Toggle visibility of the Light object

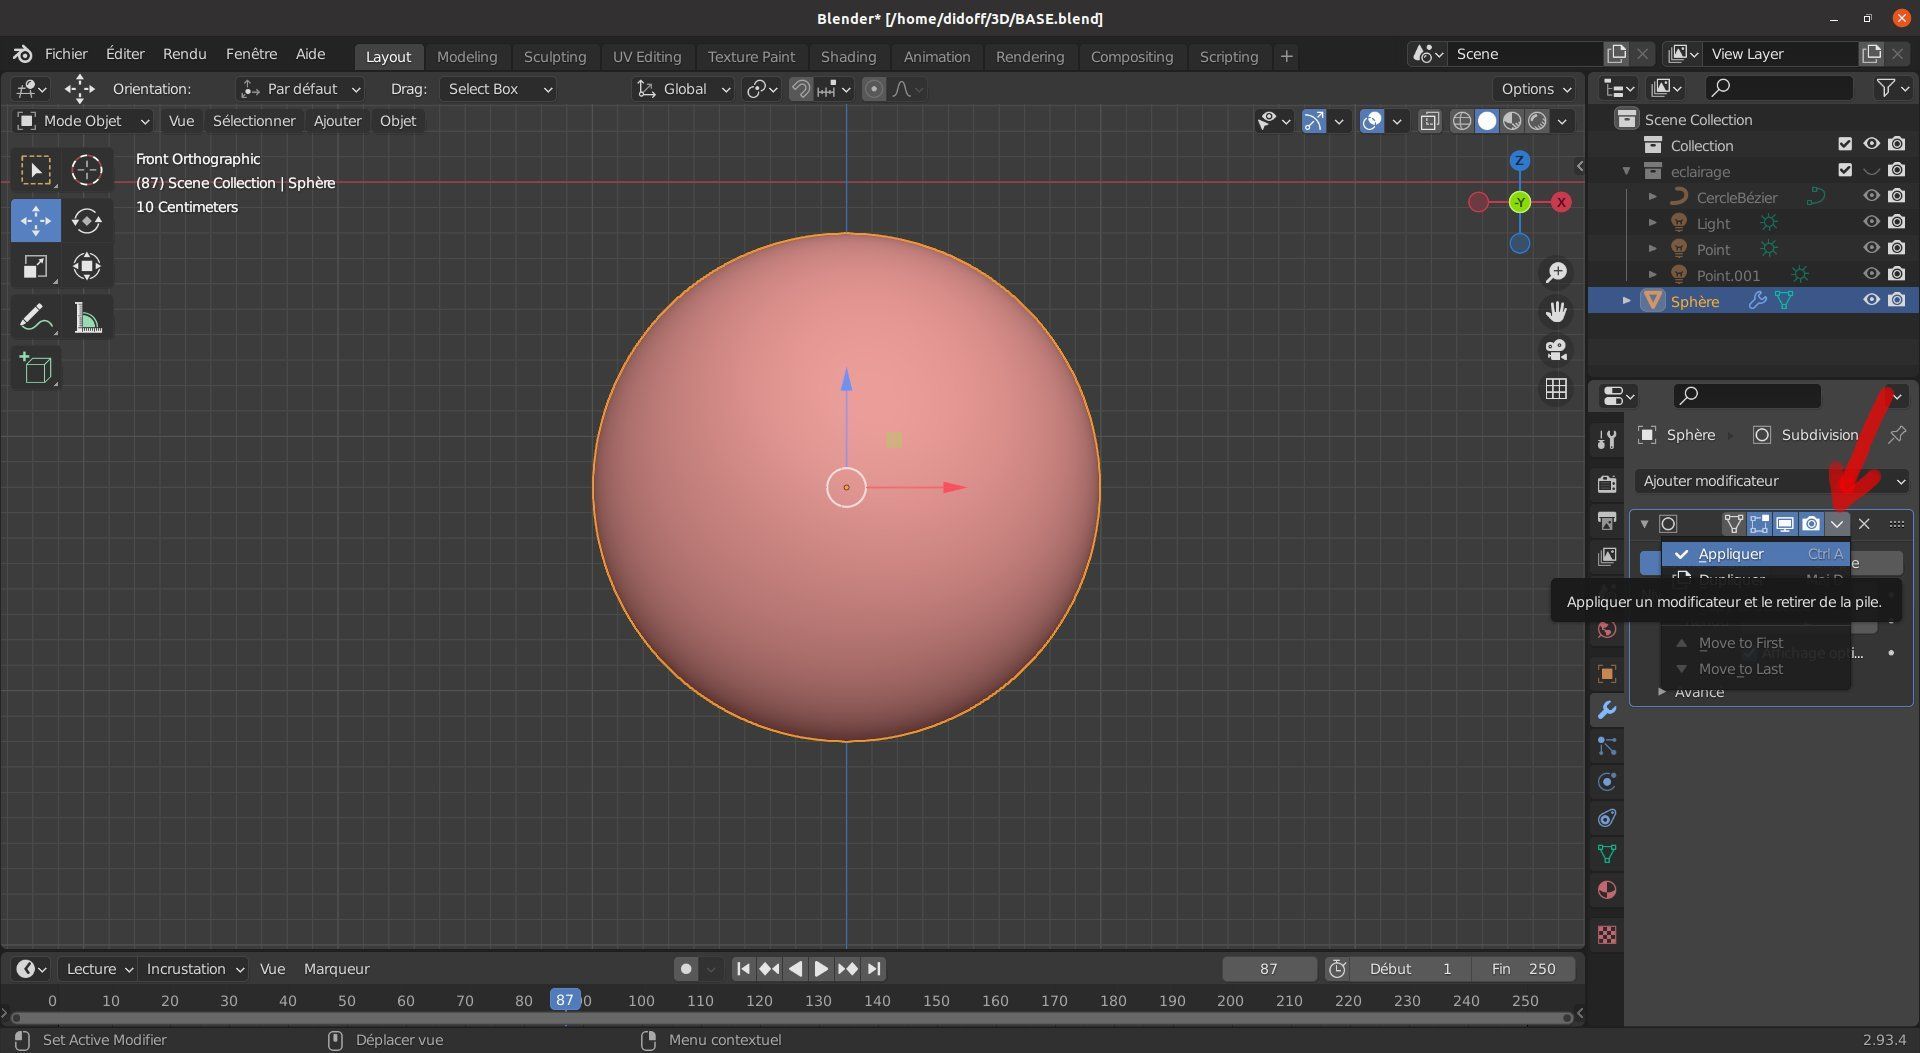(1871, 223)
